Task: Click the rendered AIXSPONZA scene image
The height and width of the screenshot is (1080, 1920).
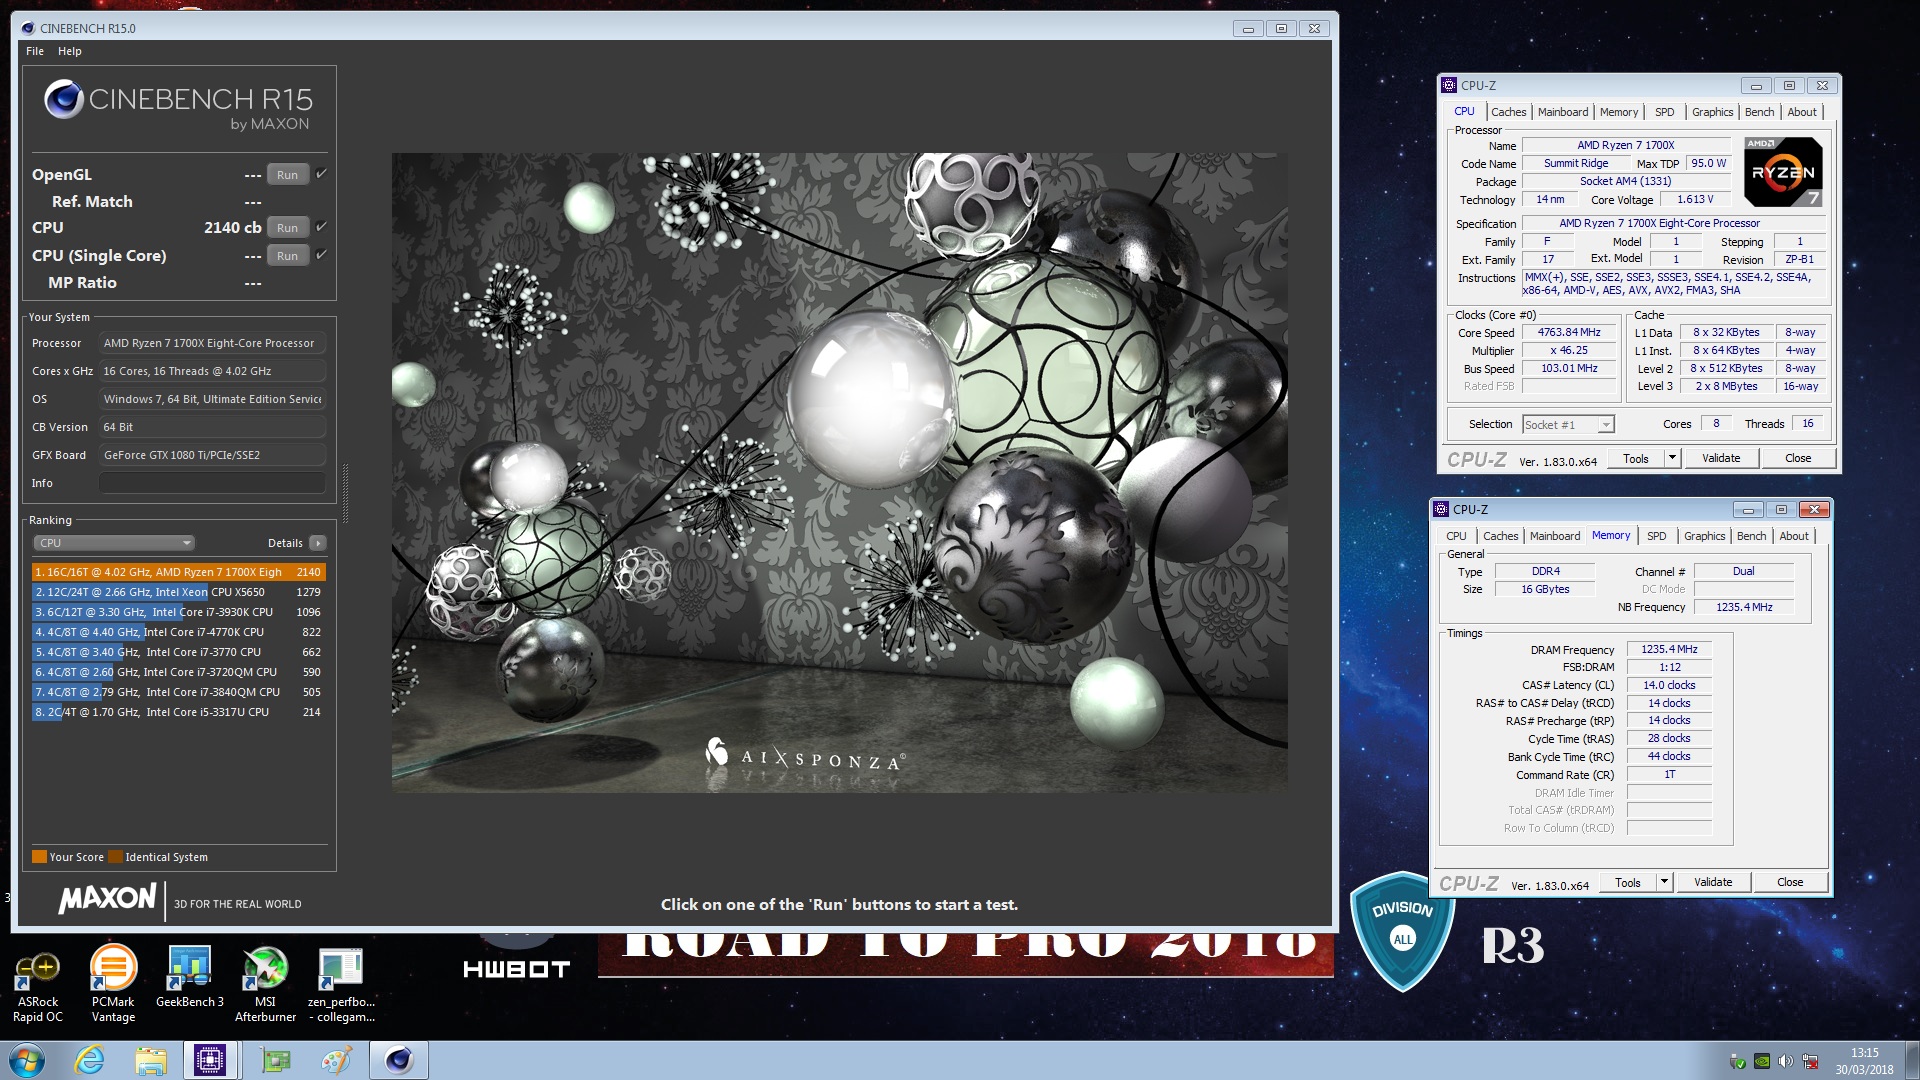Action: tap(839, 472)
